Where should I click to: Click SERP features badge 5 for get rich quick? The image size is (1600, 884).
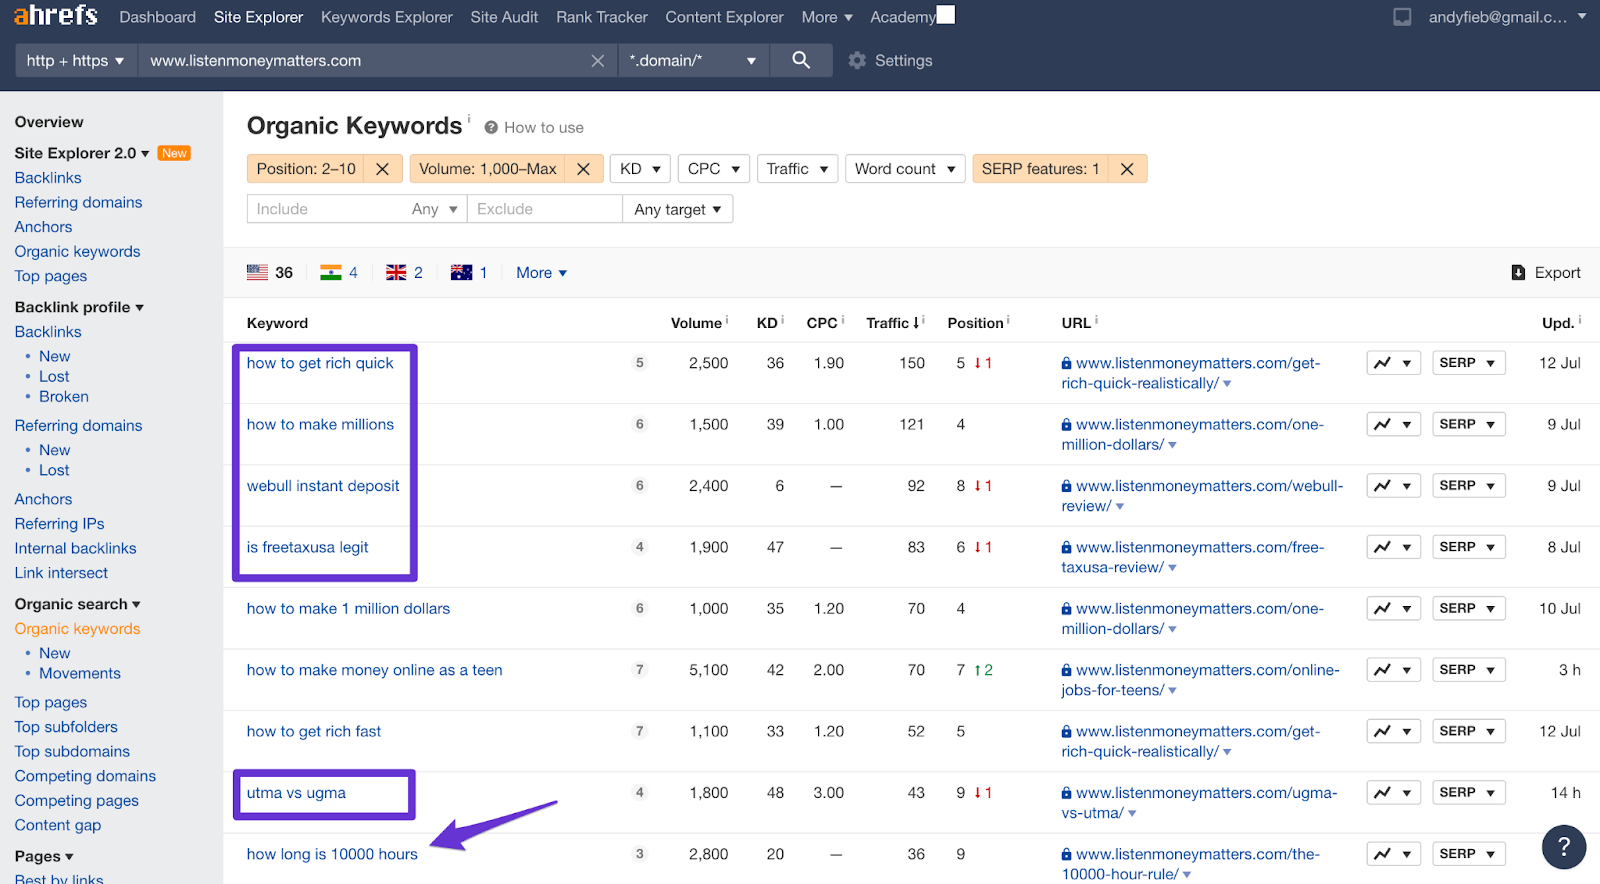(640, 363)
